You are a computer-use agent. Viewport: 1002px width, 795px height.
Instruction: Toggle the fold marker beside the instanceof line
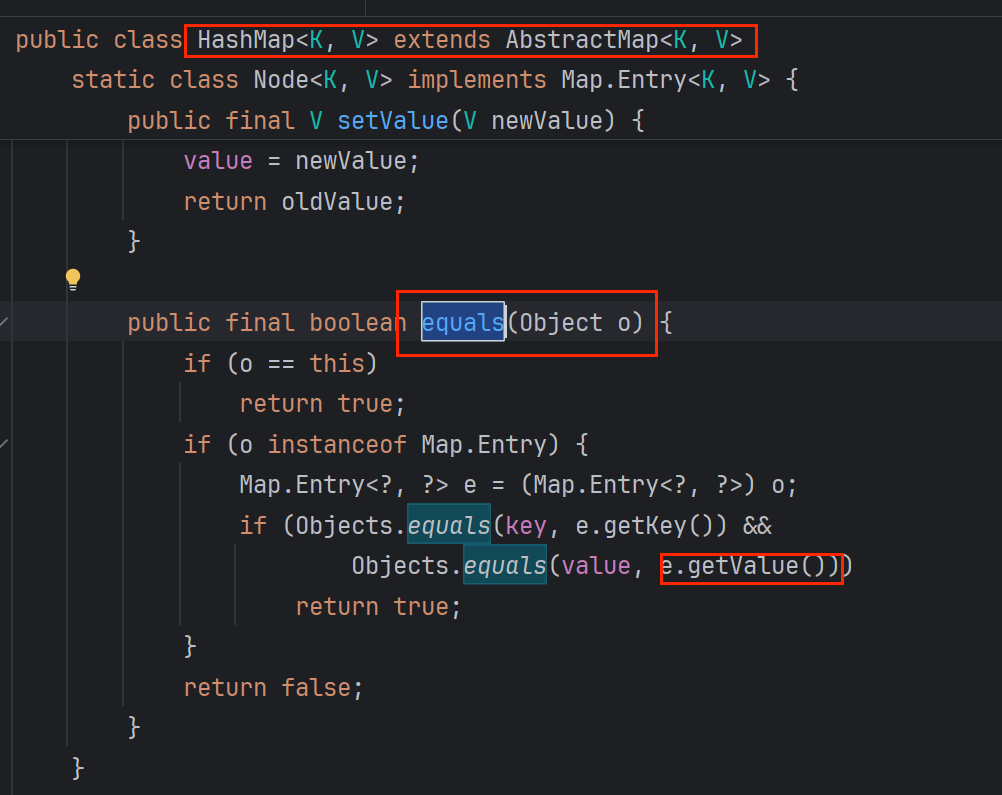6,443
